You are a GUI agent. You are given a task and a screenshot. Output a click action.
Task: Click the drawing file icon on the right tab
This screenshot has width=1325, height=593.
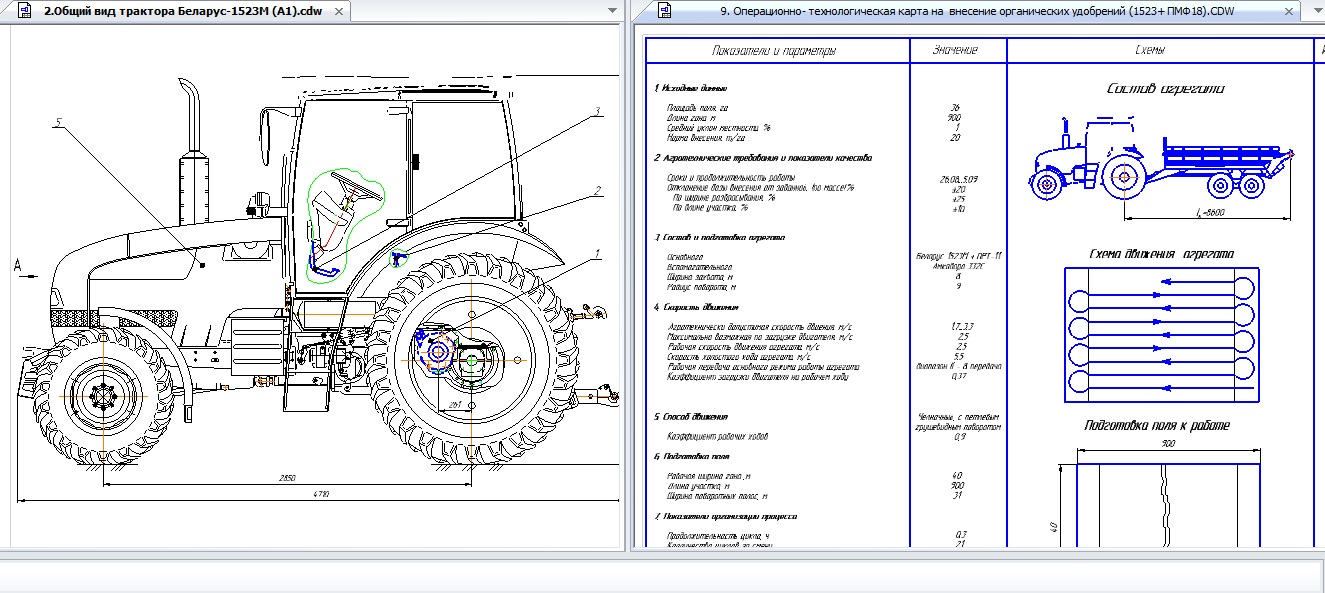[663, 11]
